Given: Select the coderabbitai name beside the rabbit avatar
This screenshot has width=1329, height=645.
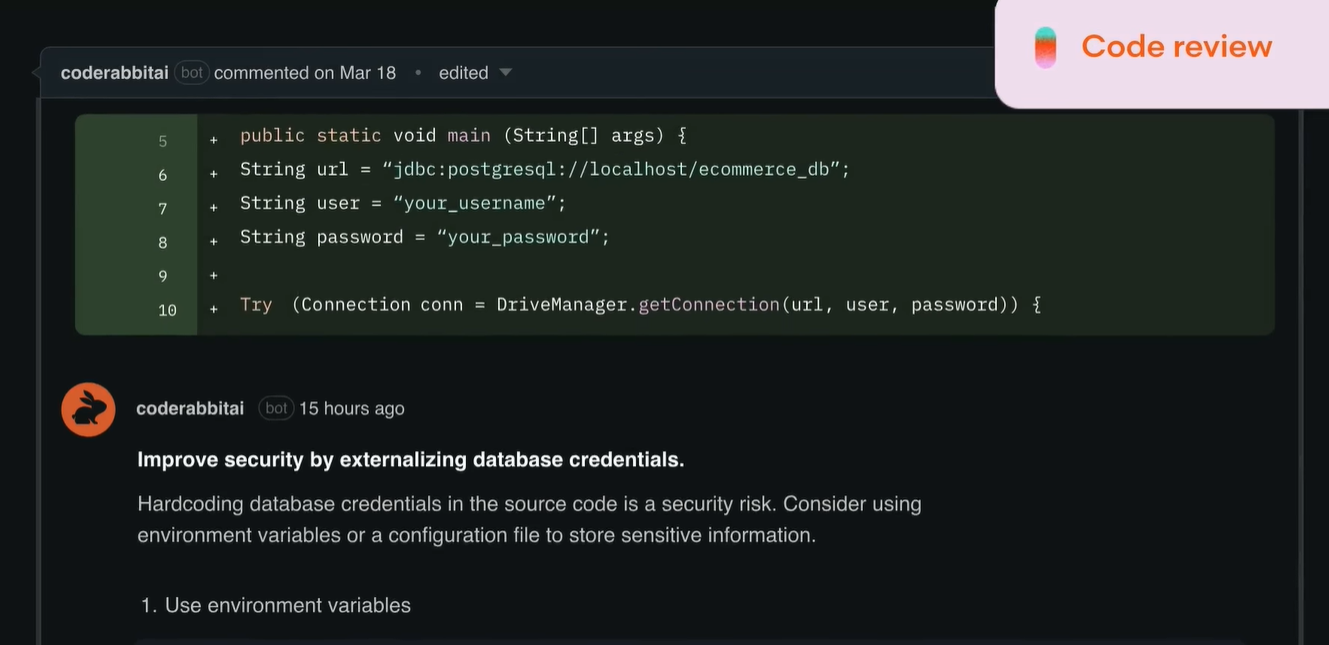Looking at the screenshot, I should pos(190,408).
